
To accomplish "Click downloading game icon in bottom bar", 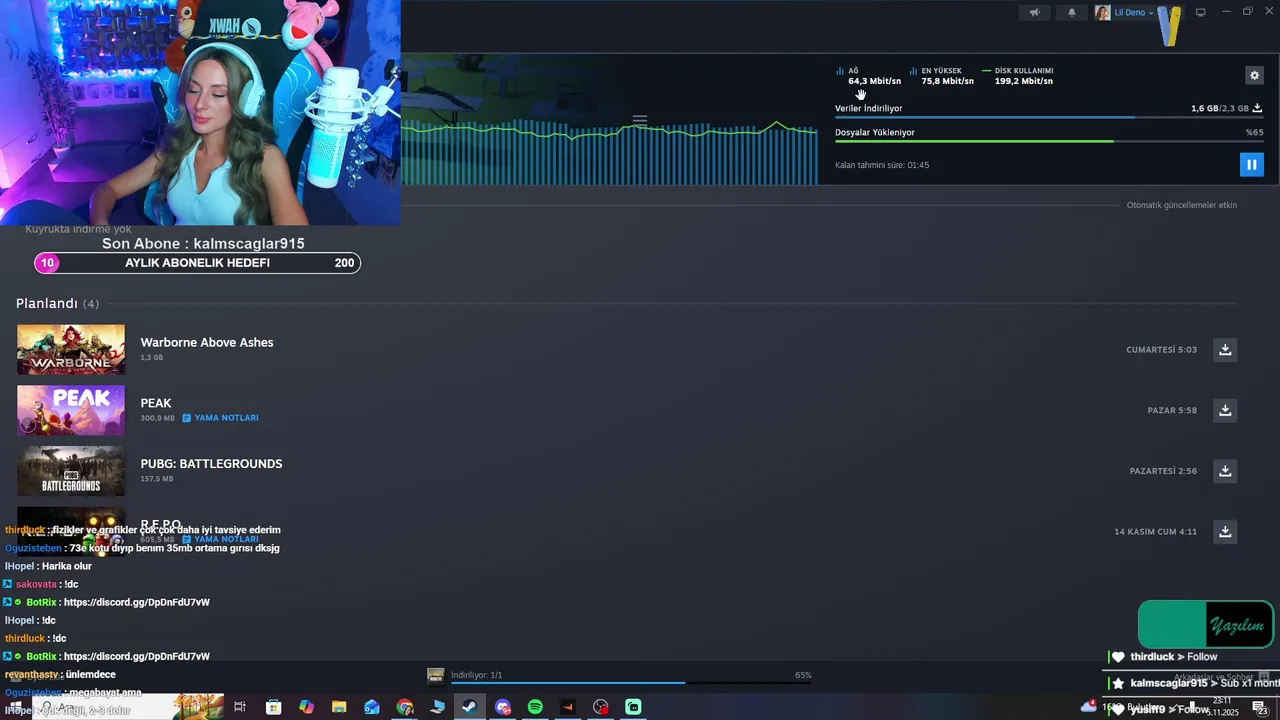I will (x=435, y=675).
